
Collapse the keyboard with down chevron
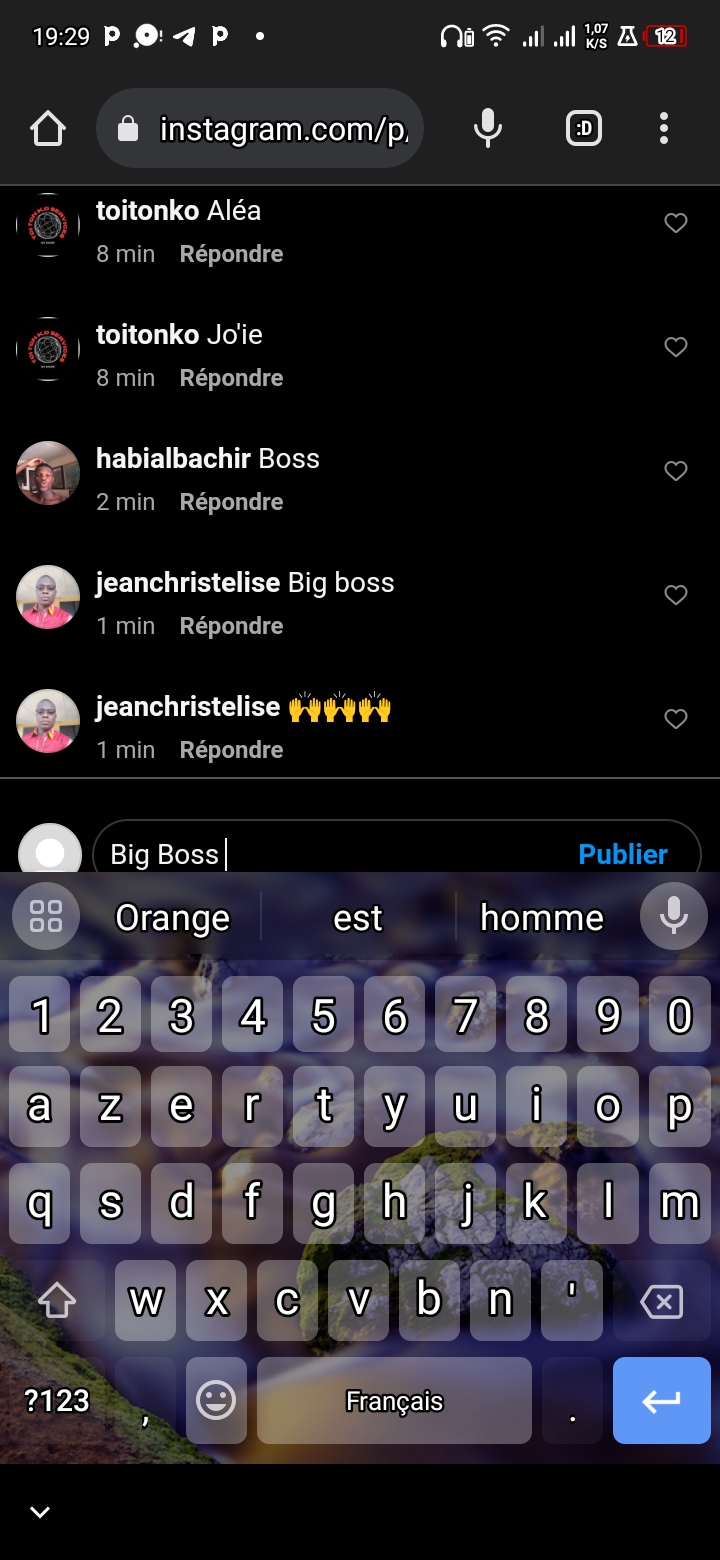tap(40, 1512)
